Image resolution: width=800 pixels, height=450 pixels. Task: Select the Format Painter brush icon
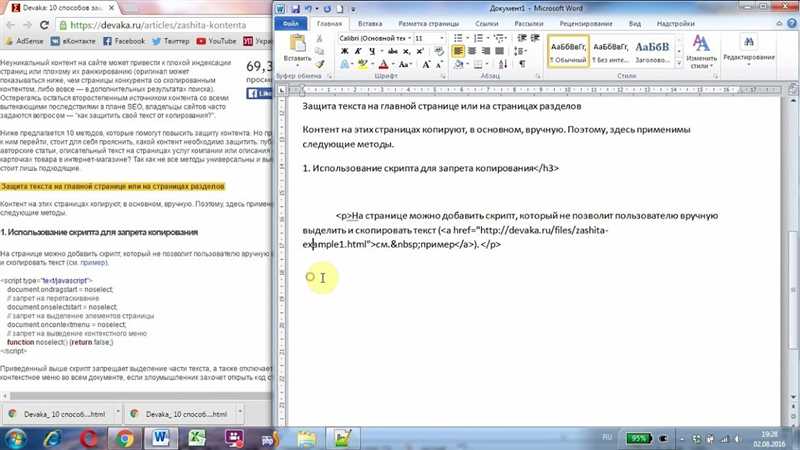[319, 64]
